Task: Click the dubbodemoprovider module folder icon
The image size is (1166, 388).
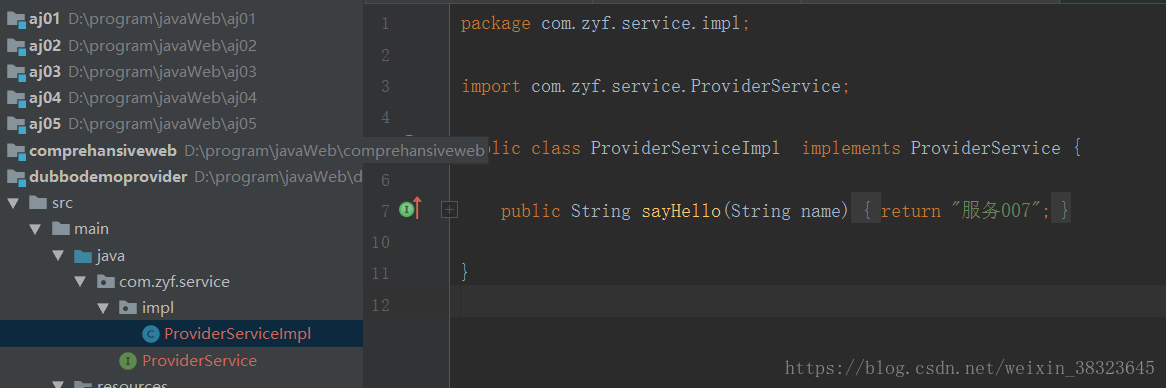Action: point(16,177)
